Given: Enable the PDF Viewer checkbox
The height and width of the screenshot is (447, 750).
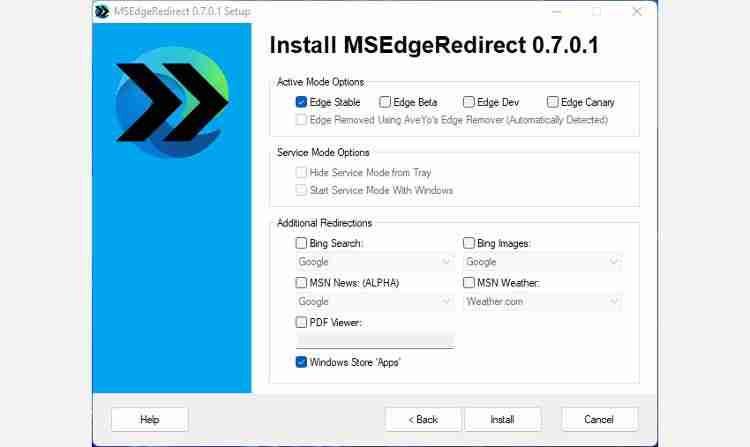Looking at the screenshot, I should [301, 323].
